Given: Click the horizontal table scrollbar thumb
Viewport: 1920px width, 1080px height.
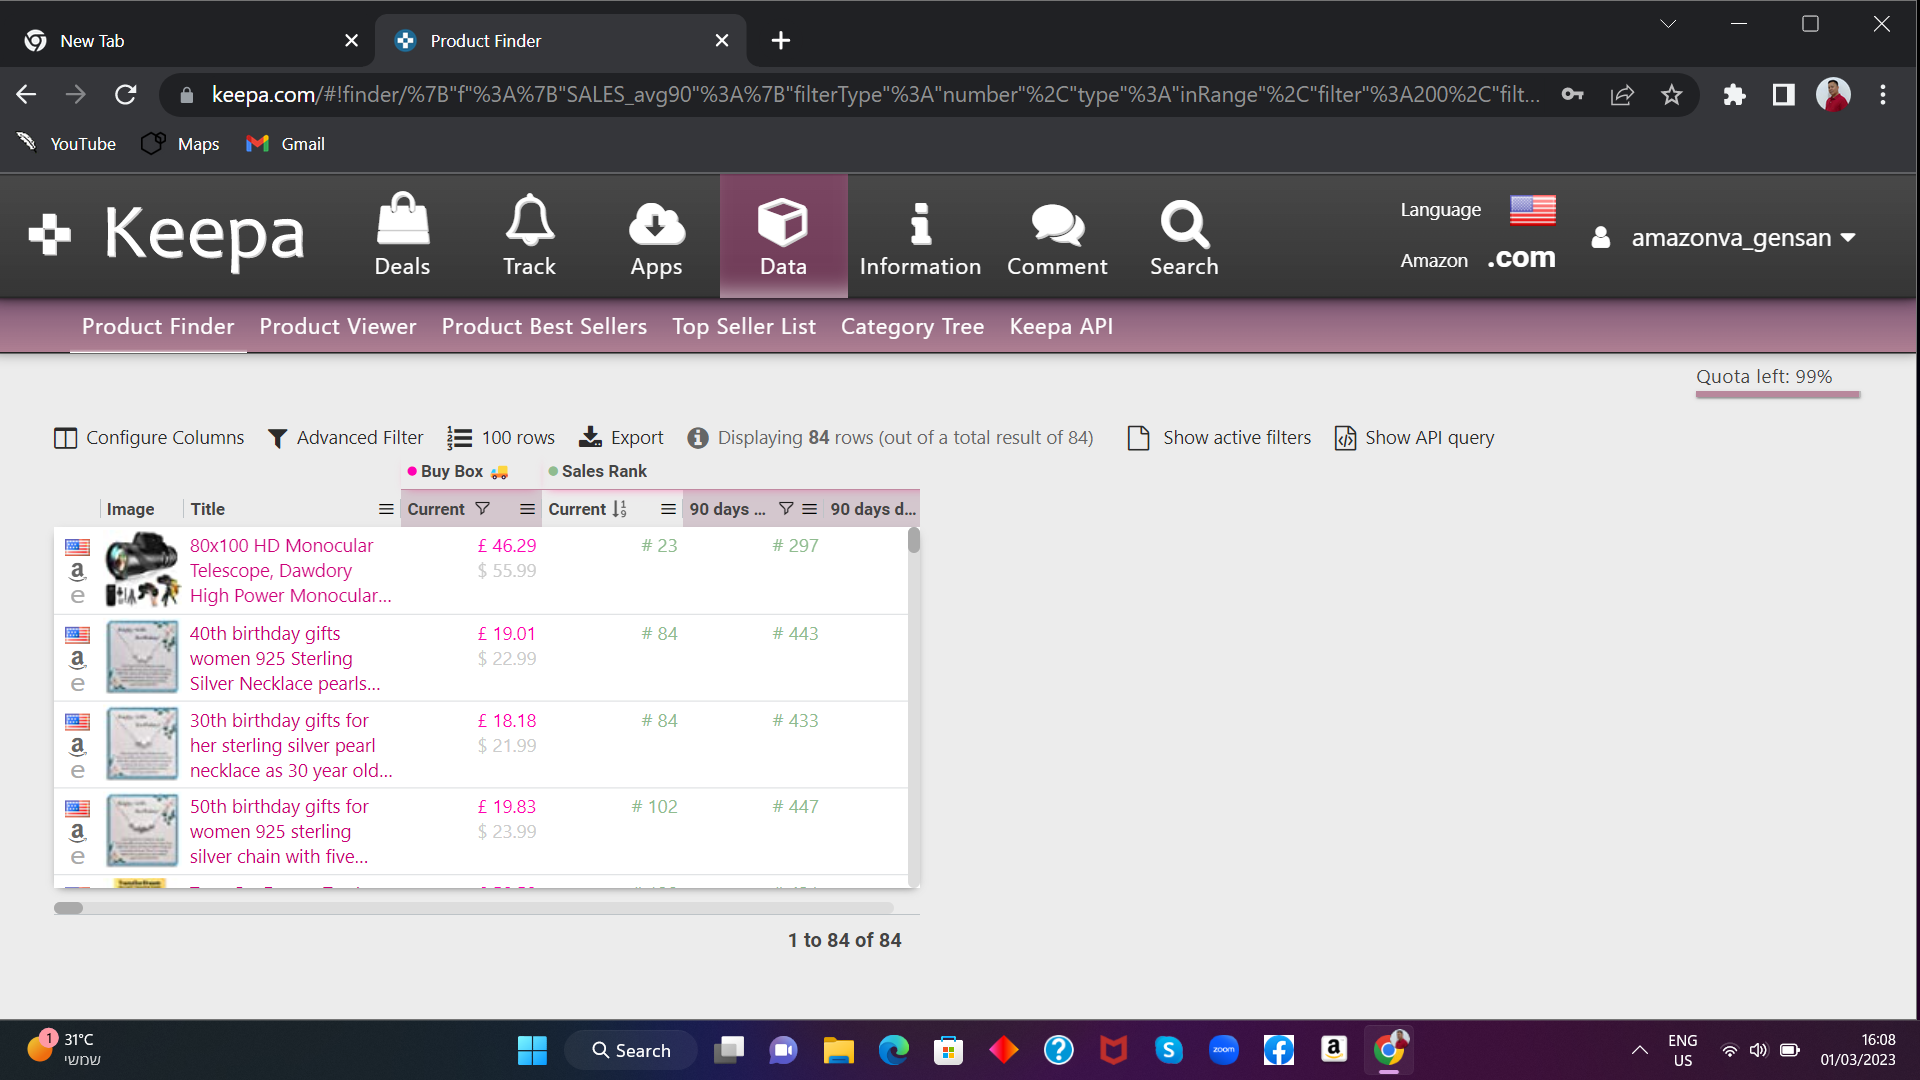Looking at the screenshot, I should point(69,908).
